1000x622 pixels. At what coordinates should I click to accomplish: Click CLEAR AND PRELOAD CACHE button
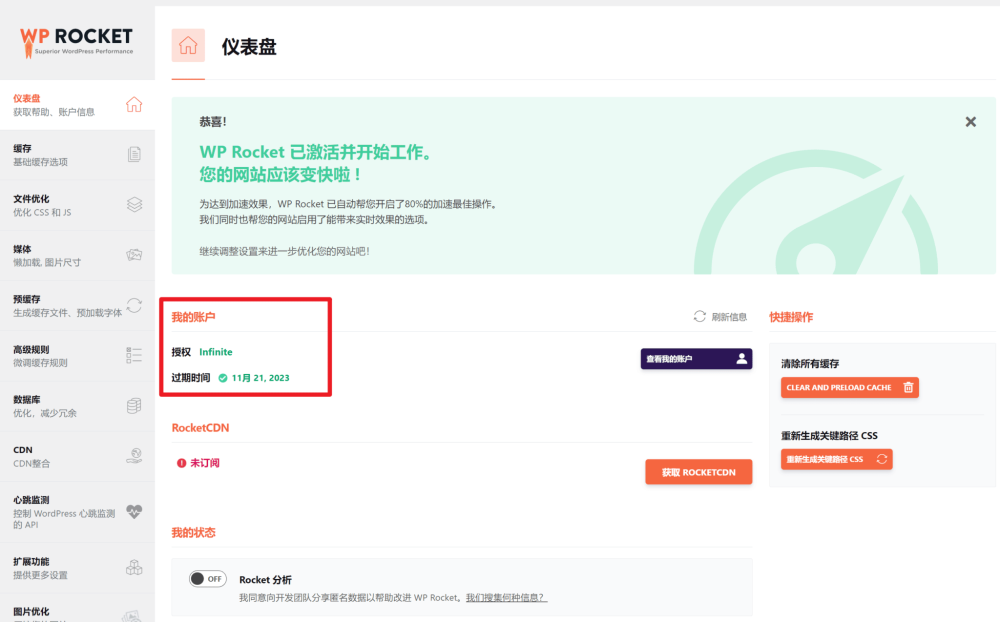[849, 387]
